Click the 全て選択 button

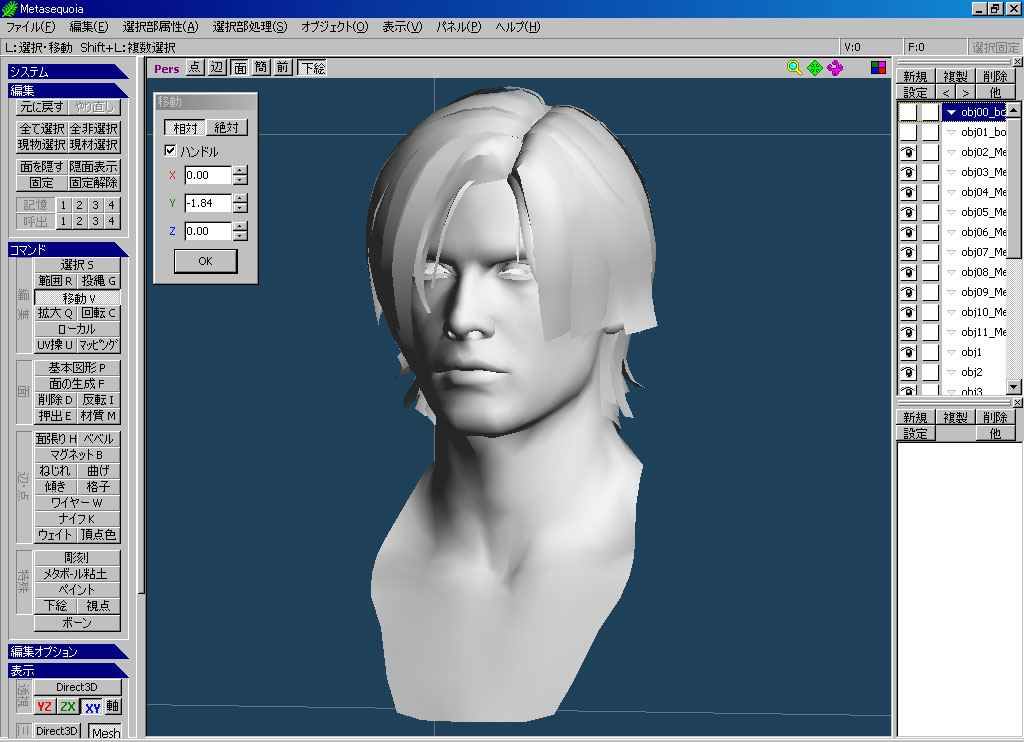coord(42,129)
